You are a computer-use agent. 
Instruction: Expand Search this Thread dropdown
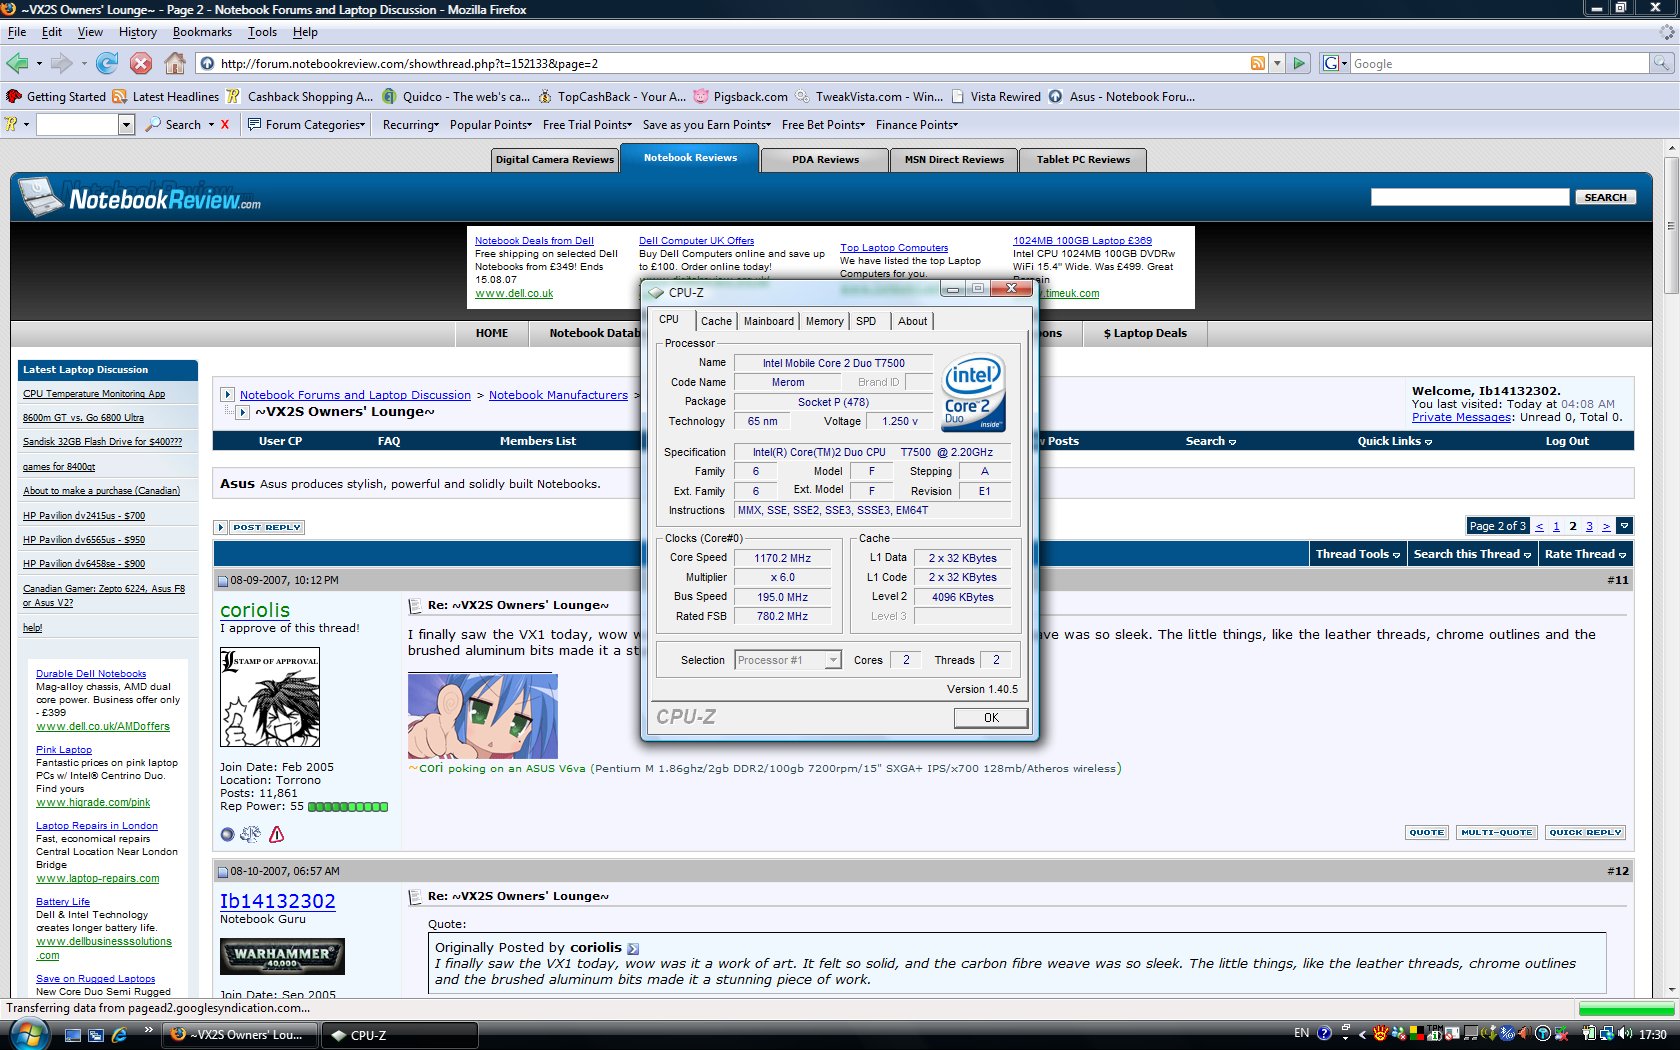pyautogui.click(x=1472, y=554)
